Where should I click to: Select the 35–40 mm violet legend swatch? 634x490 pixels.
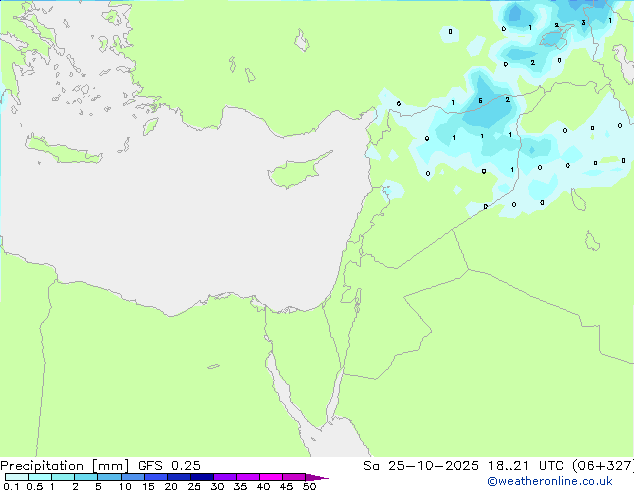coord(247,477)
